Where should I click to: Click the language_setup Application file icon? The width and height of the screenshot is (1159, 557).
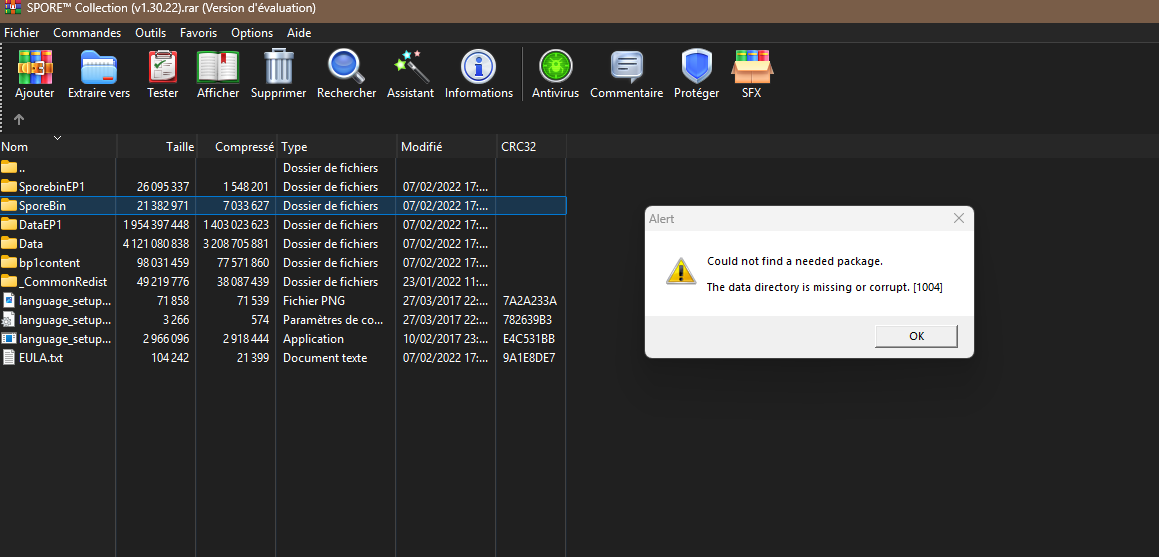pyautogui.click(x=9, y=338)
